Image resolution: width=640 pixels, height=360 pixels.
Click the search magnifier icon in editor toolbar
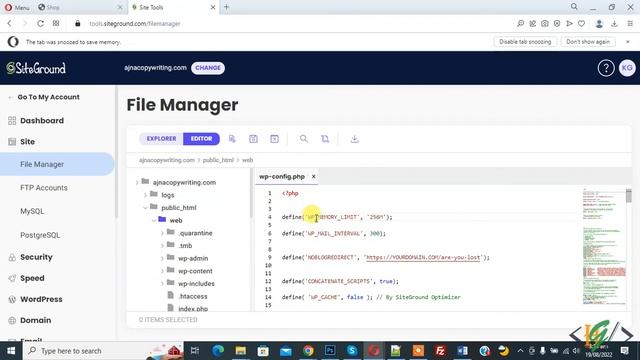(304, 139)
